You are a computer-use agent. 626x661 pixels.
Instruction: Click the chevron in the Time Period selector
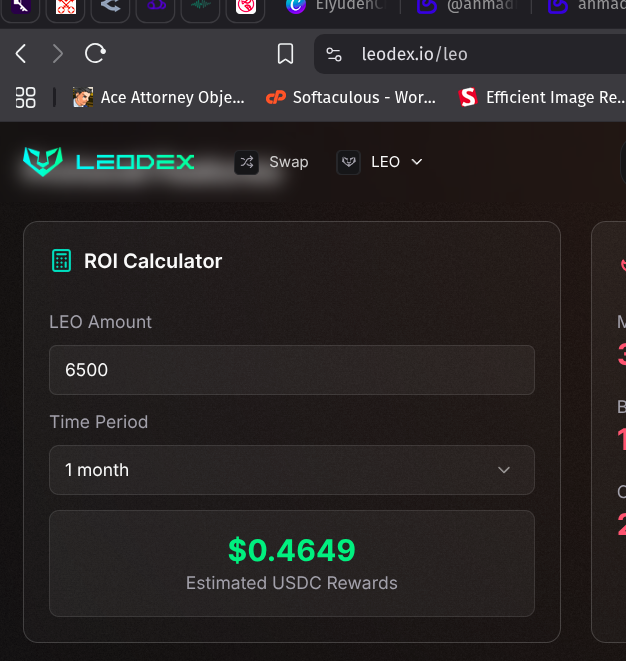tap(504, 470)
